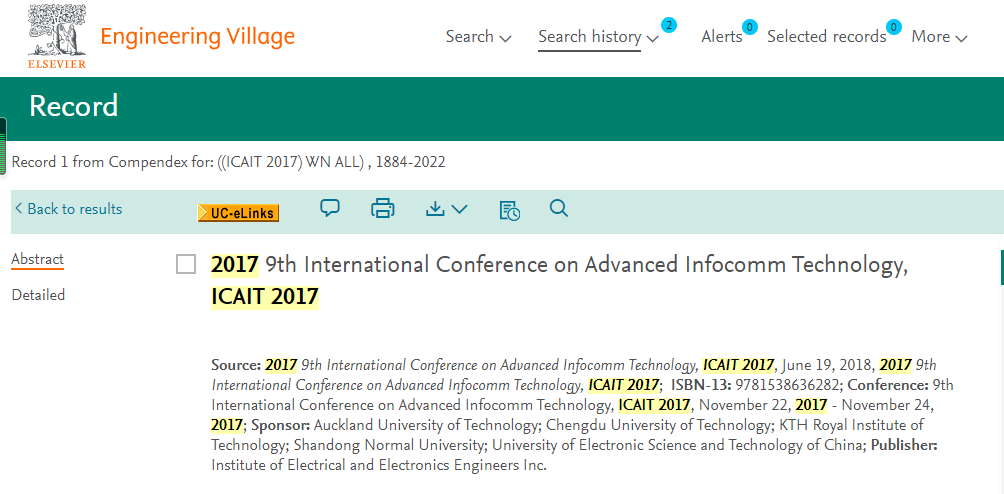Screen dimensions: 1004x494
Task: Click the record history clock icon
Action: tap(510, 210)
